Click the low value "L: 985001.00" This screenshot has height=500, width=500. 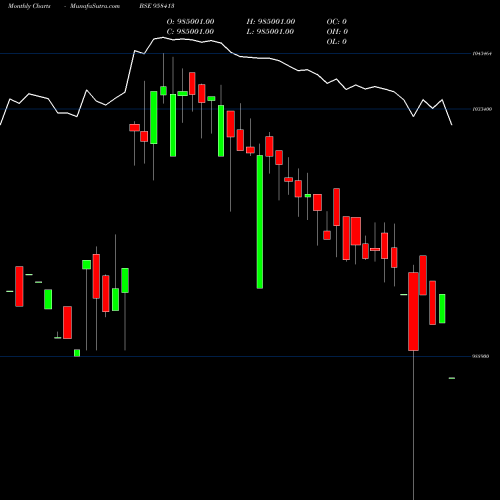pos(270,32)
